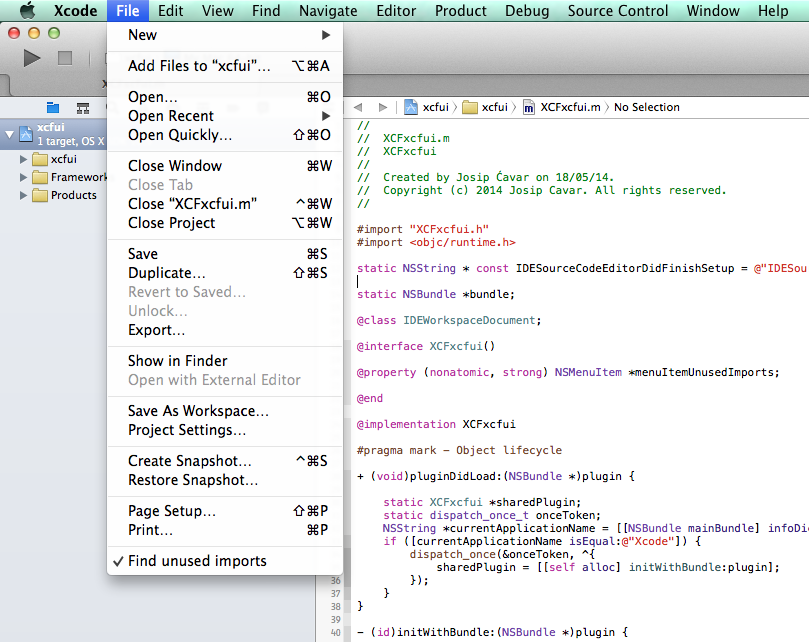
Task: Choose Close Window
Action: (x=224, y=166)
